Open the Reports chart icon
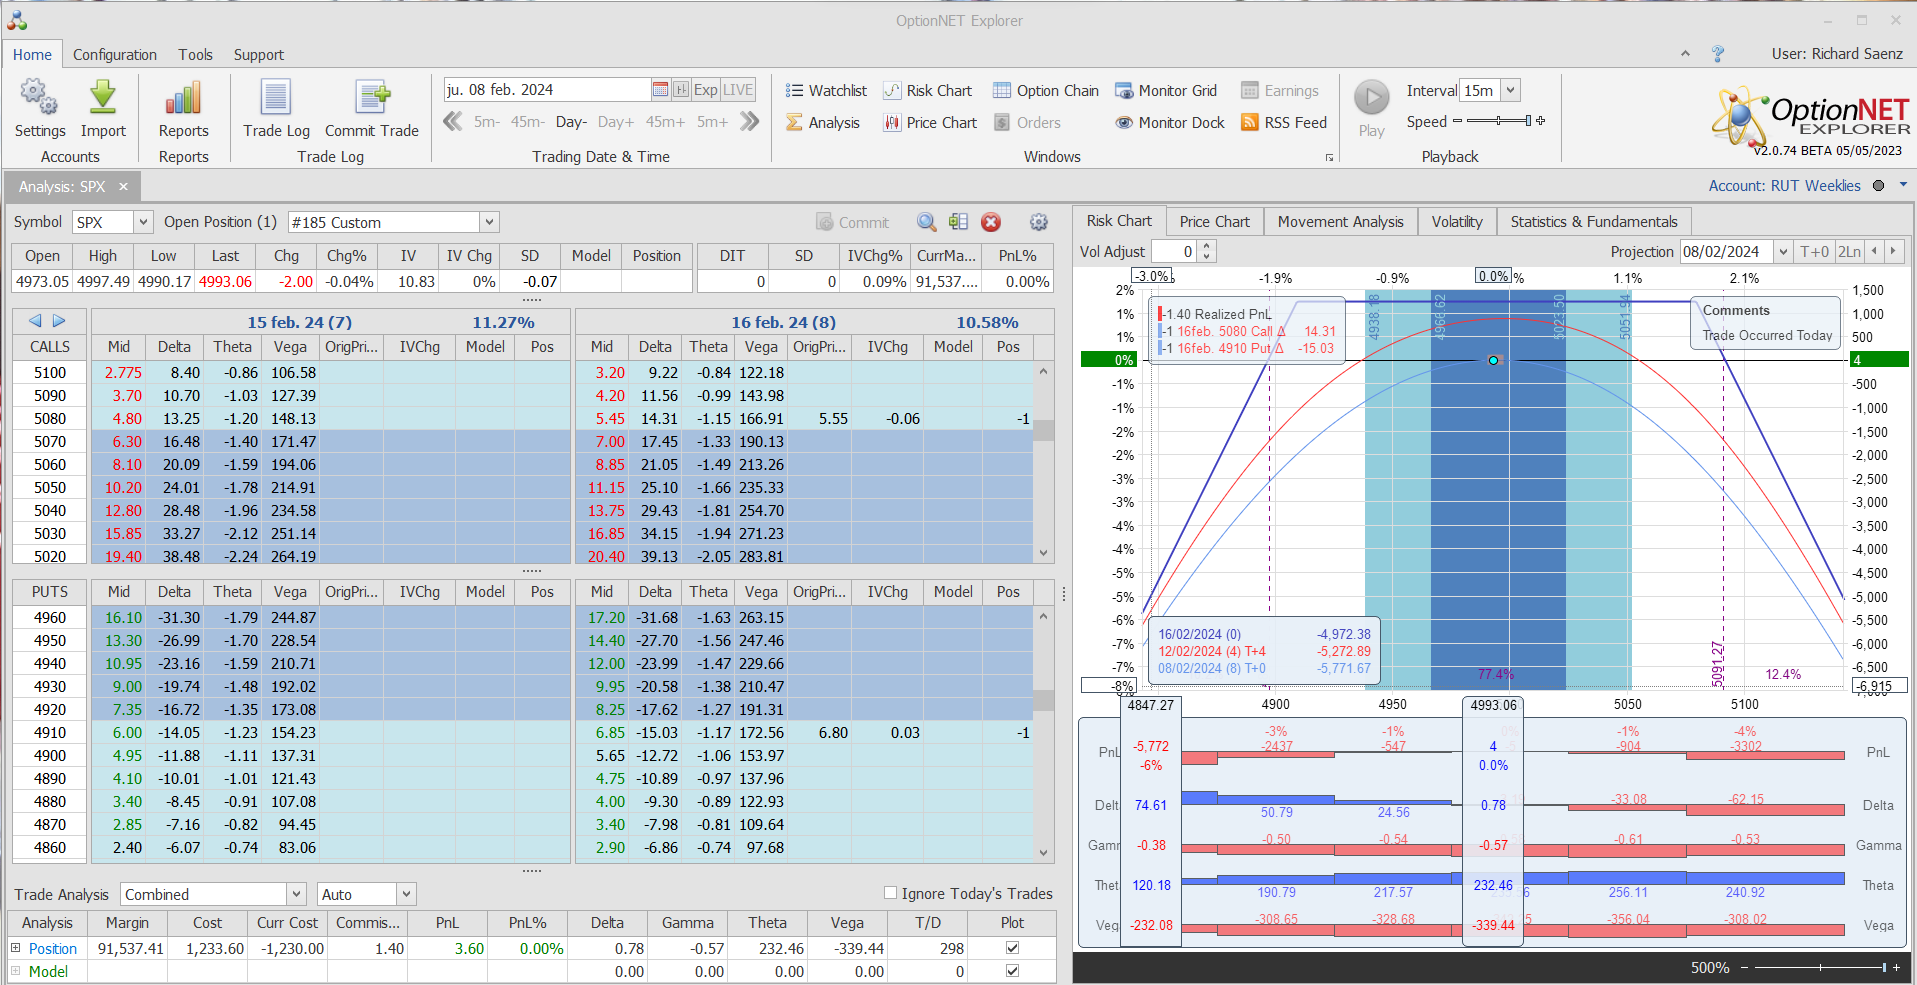Viewport: 1917px width, 985px height. [x=183, y=99]
